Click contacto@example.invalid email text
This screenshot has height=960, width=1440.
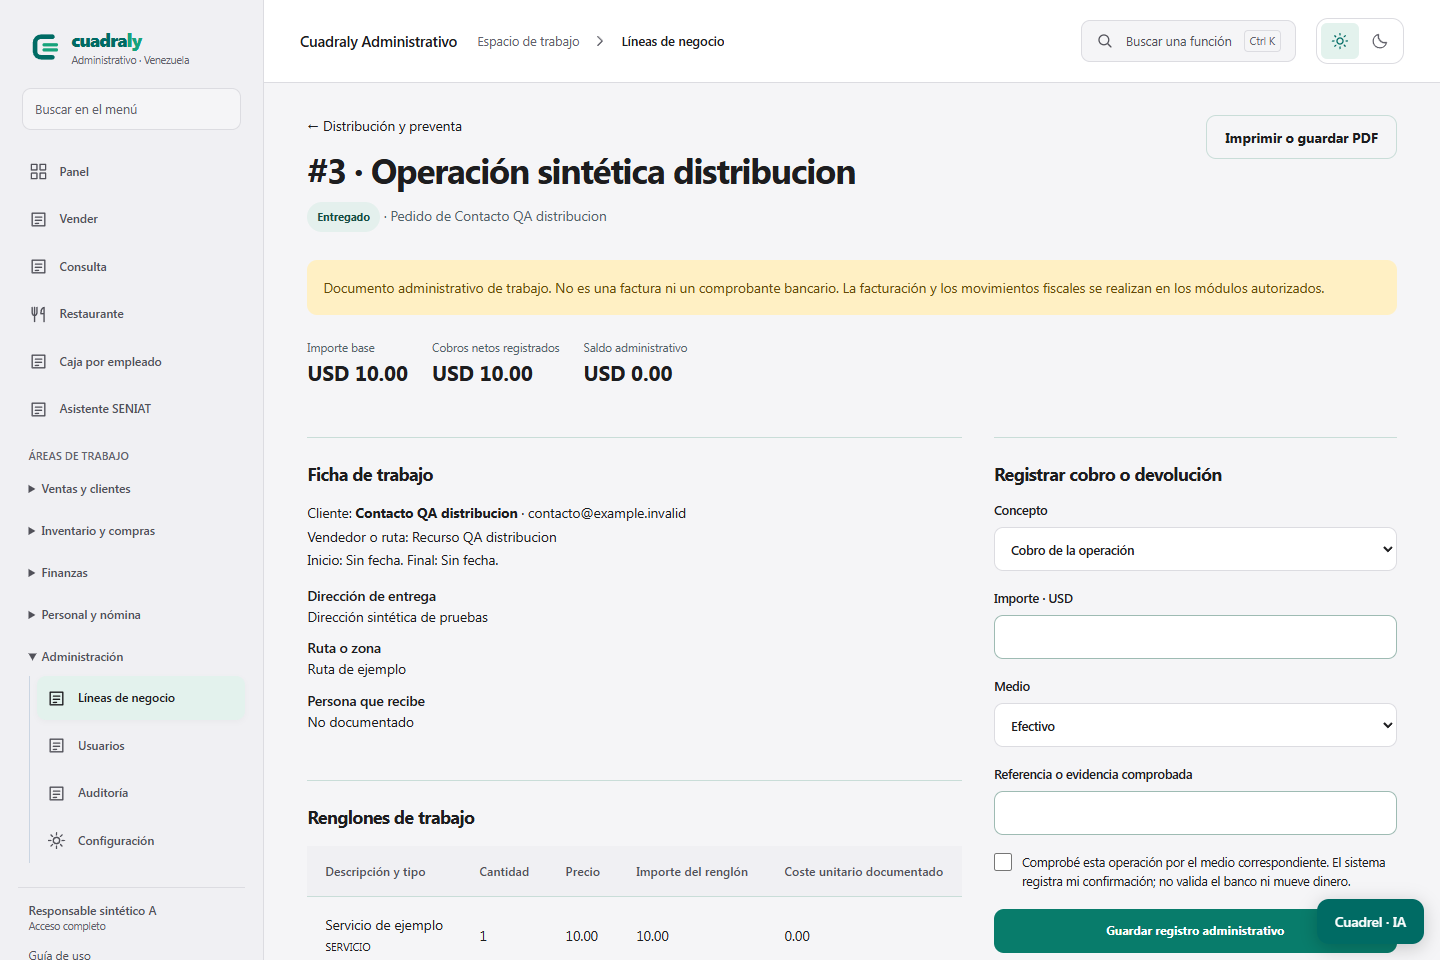[x=607, y=513]
